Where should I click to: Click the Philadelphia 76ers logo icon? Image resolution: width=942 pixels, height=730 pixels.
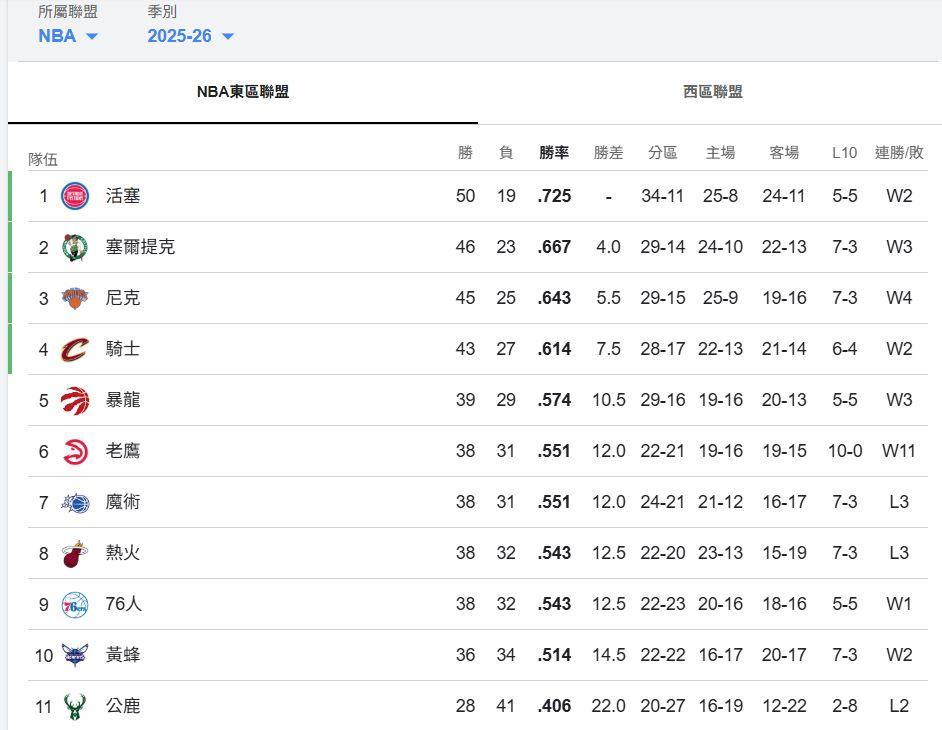click(75, 604)
